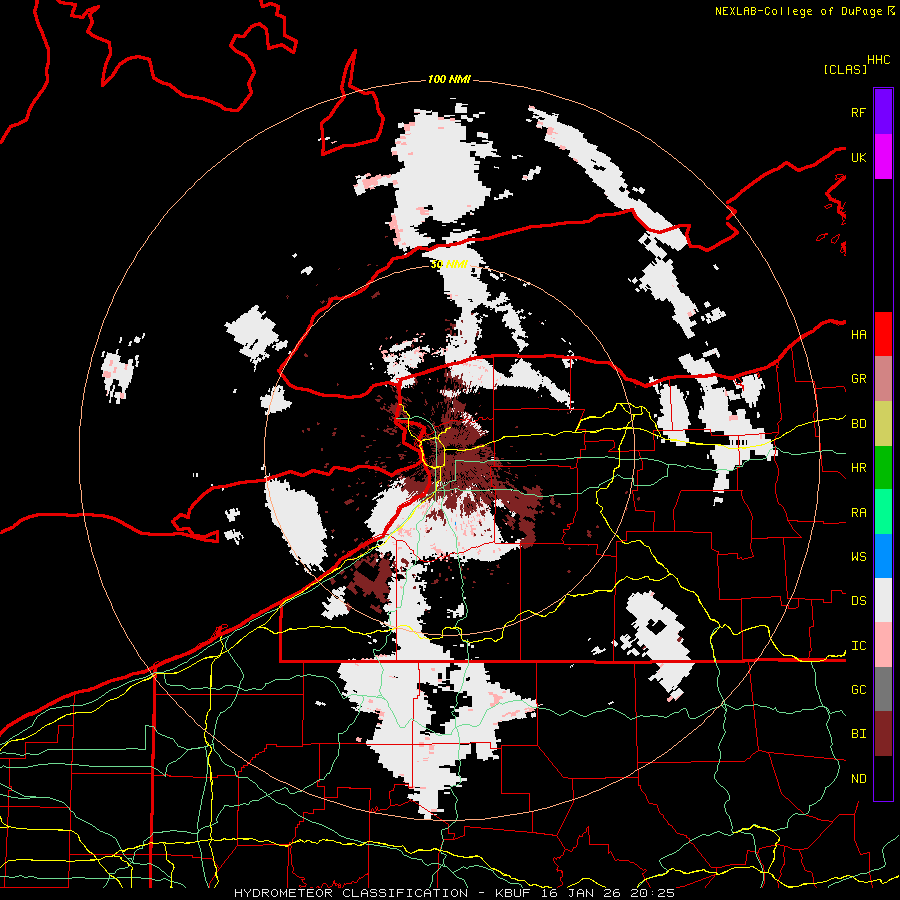
Task: Click the WS blue legend swatch
Action: [x=883, y=556]
